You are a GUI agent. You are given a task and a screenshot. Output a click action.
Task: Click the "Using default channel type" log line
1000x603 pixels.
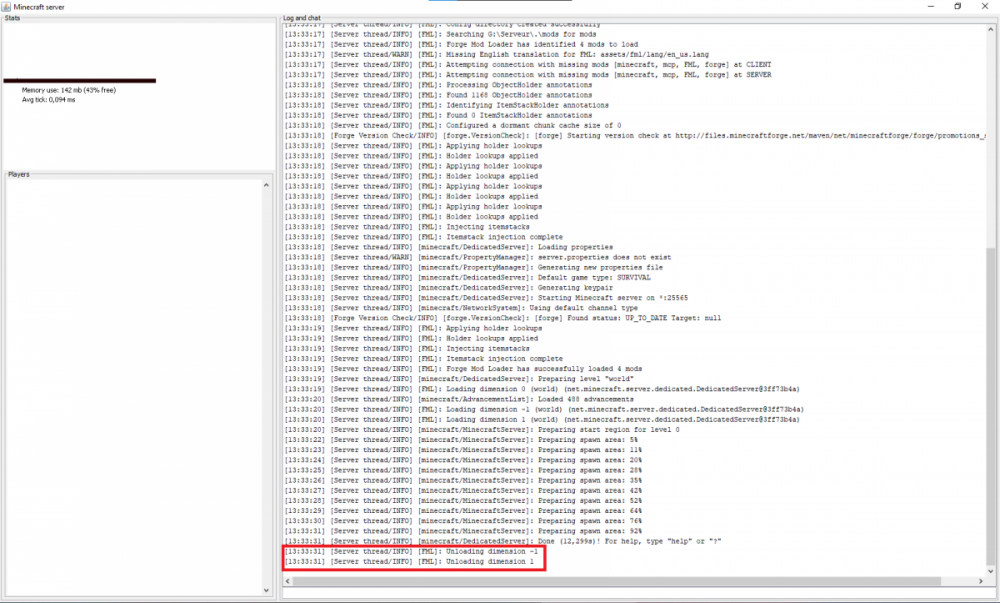point(461,309)
